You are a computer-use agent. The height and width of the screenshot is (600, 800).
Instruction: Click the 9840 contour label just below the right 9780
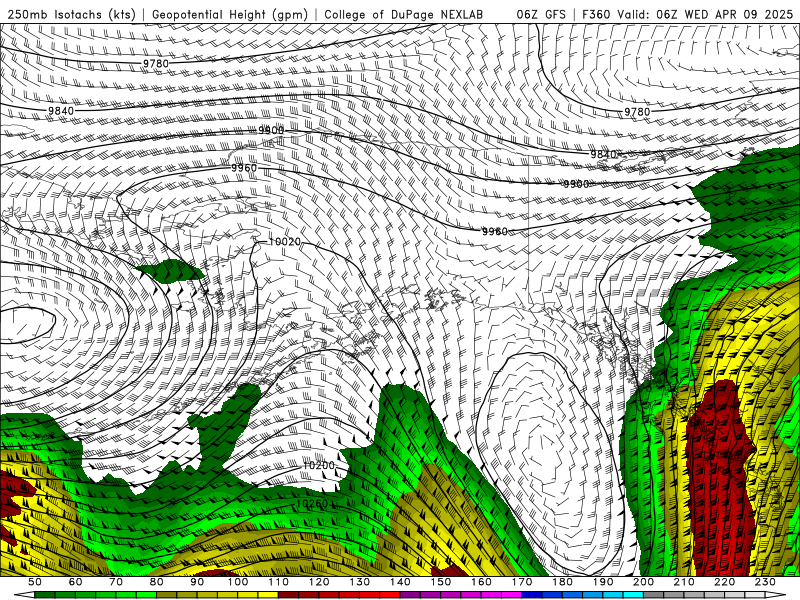click(x=604, y=154)
